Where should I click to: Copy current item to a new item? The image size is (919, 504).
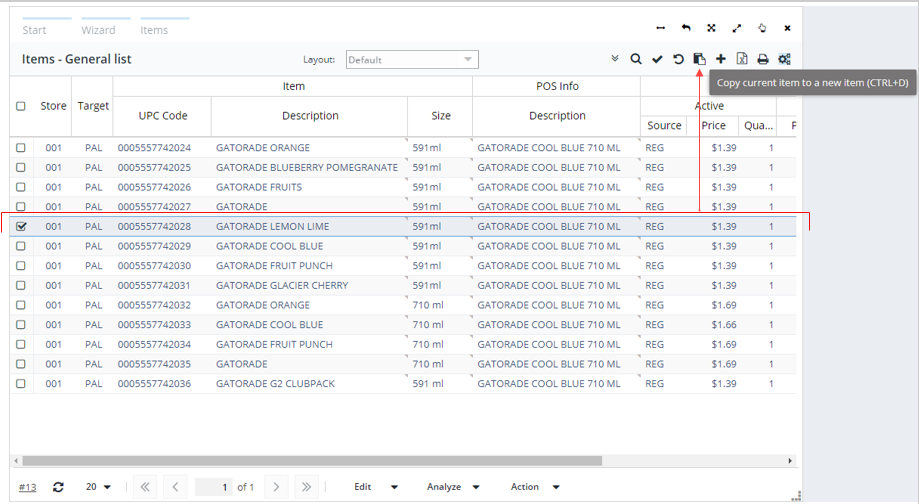[x=699, y=59]
